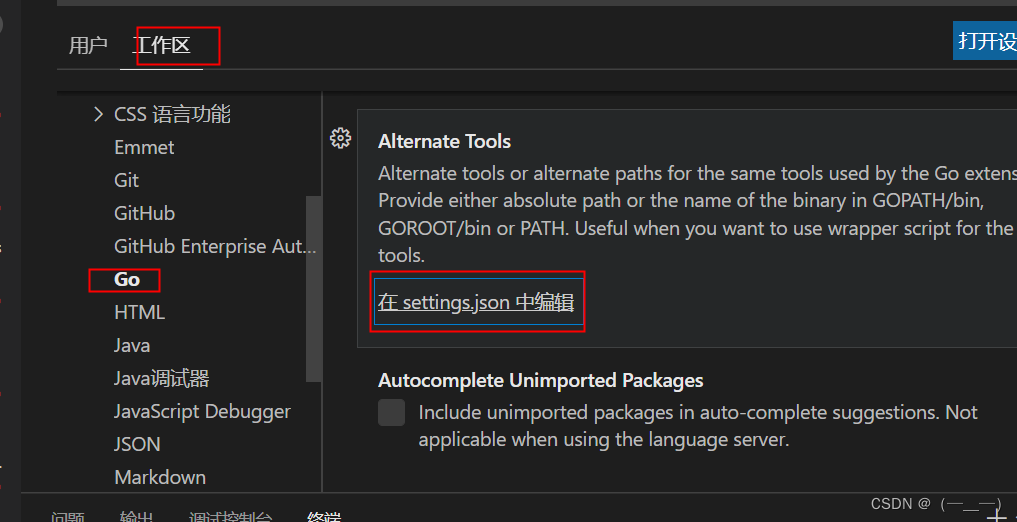Select JavaScript Debugger settings

[202, 411]
